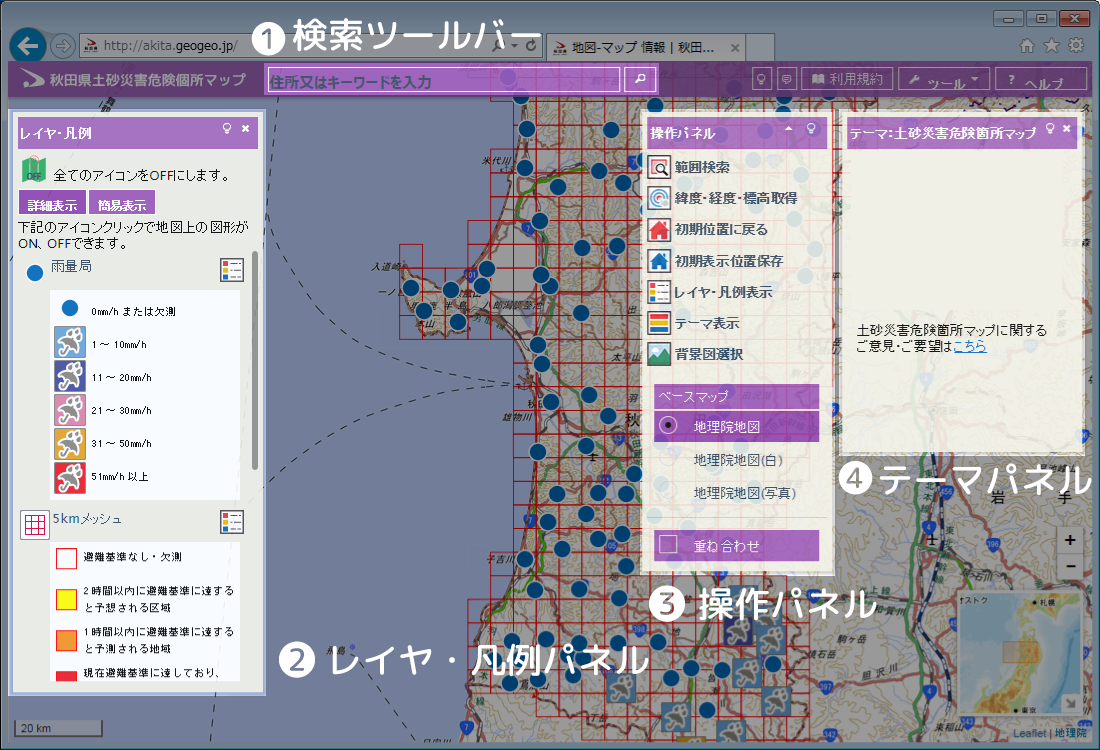Click the browser forward button
Viewport: 1100px width, 750px height.
[x=63, y=46]
